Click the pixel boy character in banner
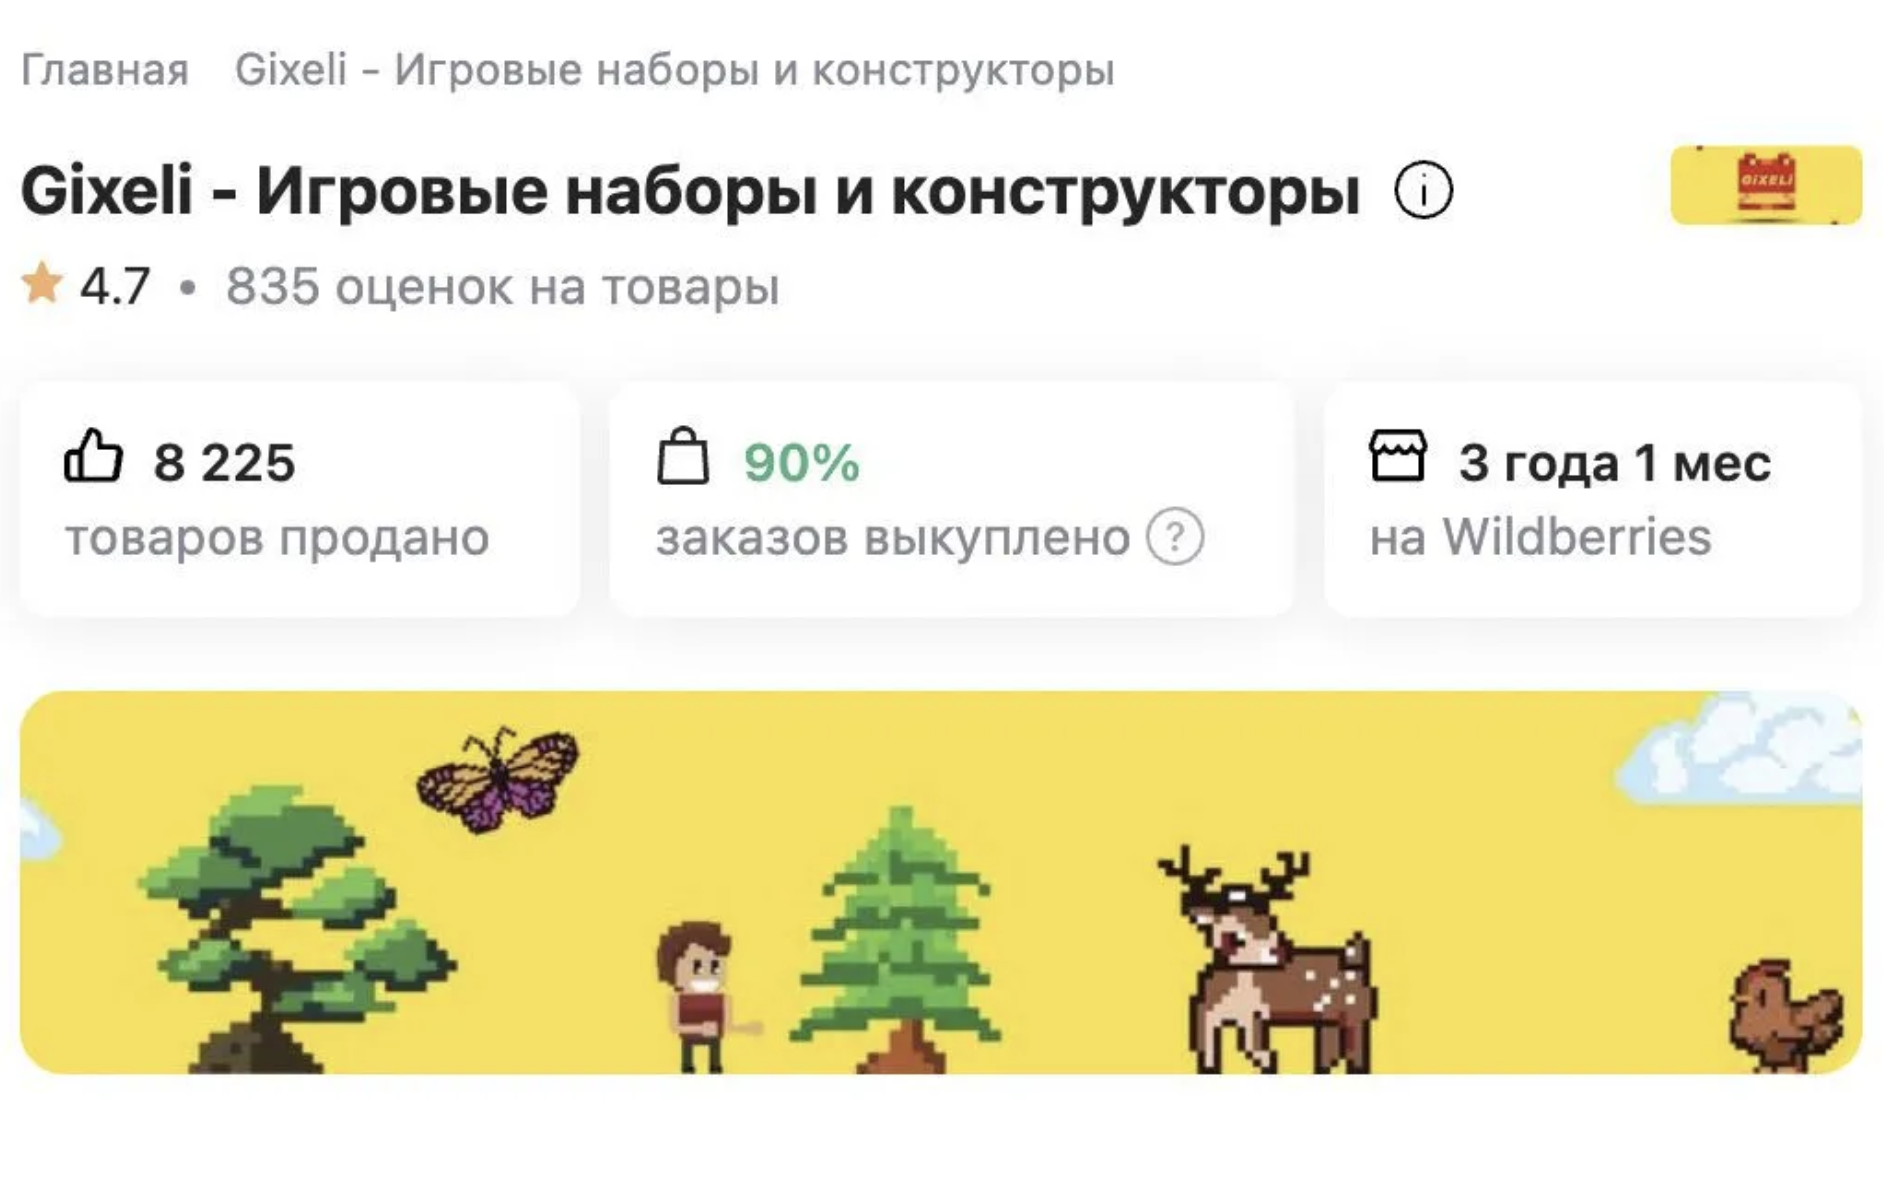 pos(701,997)
